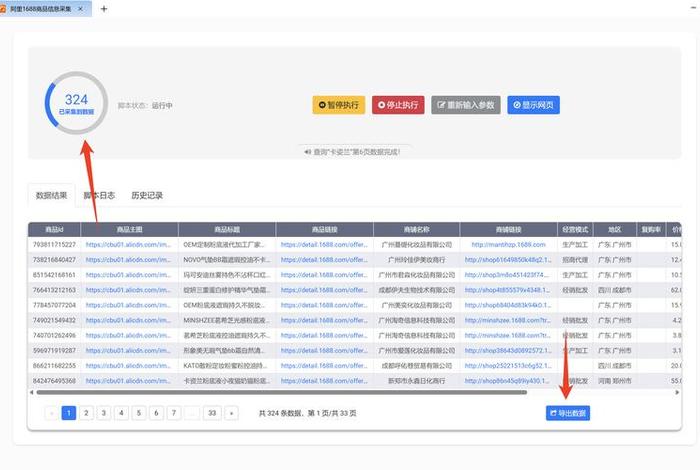
Task: Open a new tab with plus icon
Action: pyautogui.click(x=104, y=8)
